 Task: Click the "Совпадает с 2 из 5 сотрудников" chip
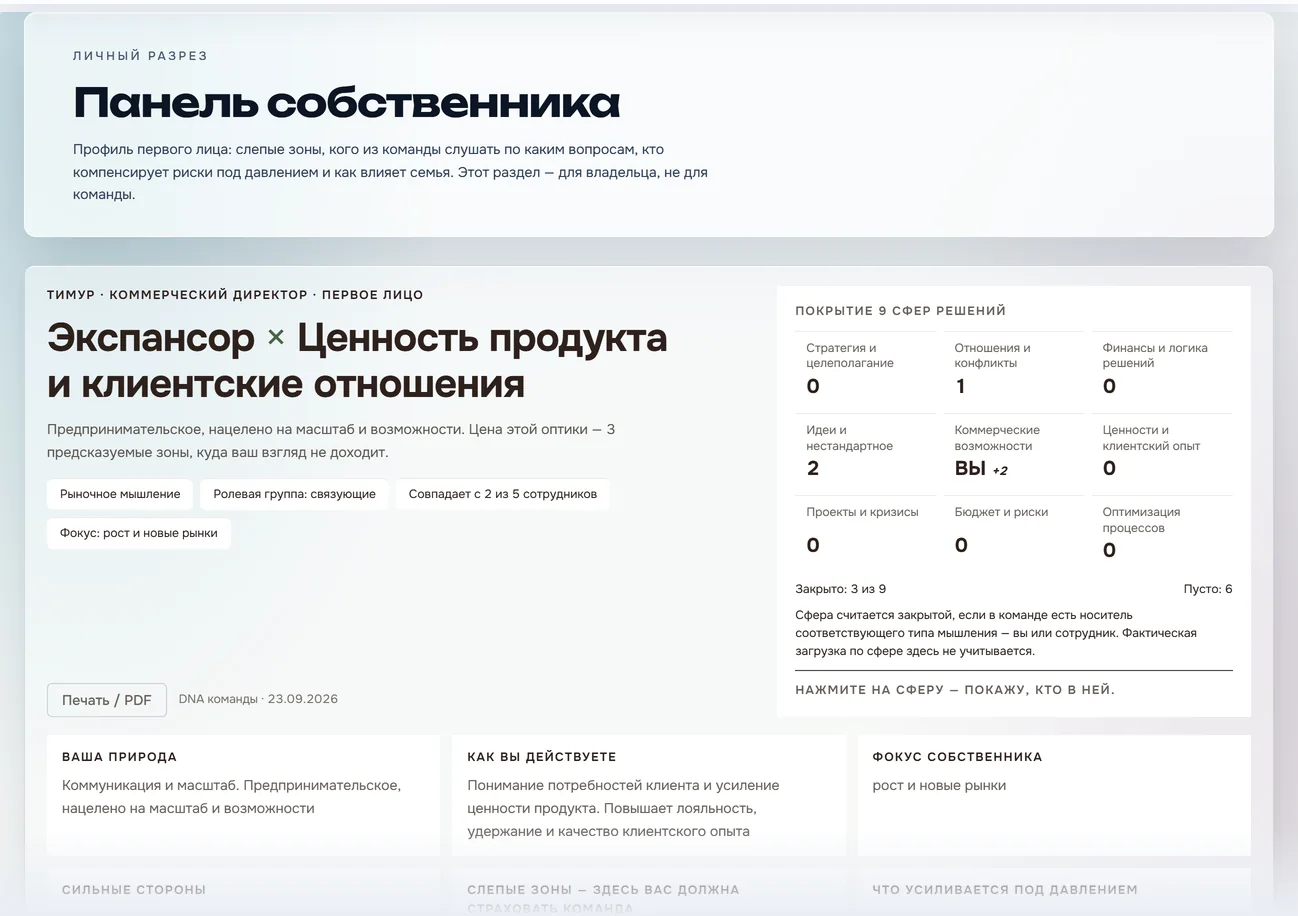pos(502,494)
